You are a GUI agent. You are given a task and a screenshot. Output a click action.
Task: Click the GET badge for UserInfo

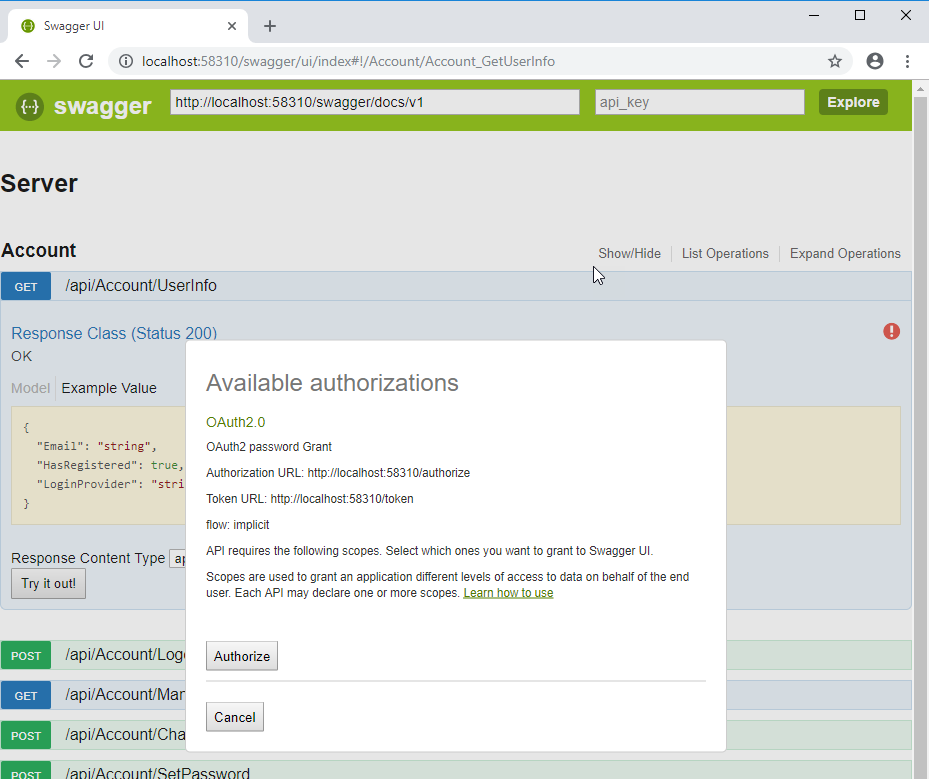pyautogui.click(x=26, y=287)
